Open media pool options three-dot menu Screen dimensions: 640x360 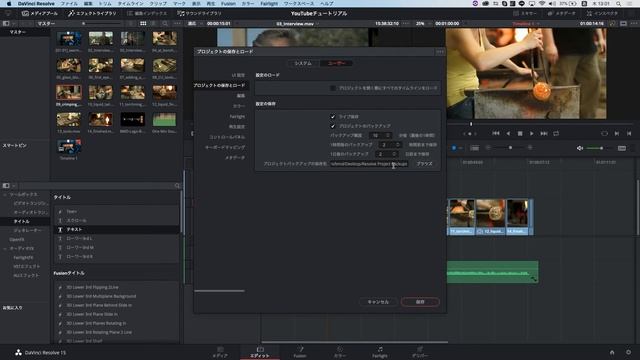pos(177,24)
